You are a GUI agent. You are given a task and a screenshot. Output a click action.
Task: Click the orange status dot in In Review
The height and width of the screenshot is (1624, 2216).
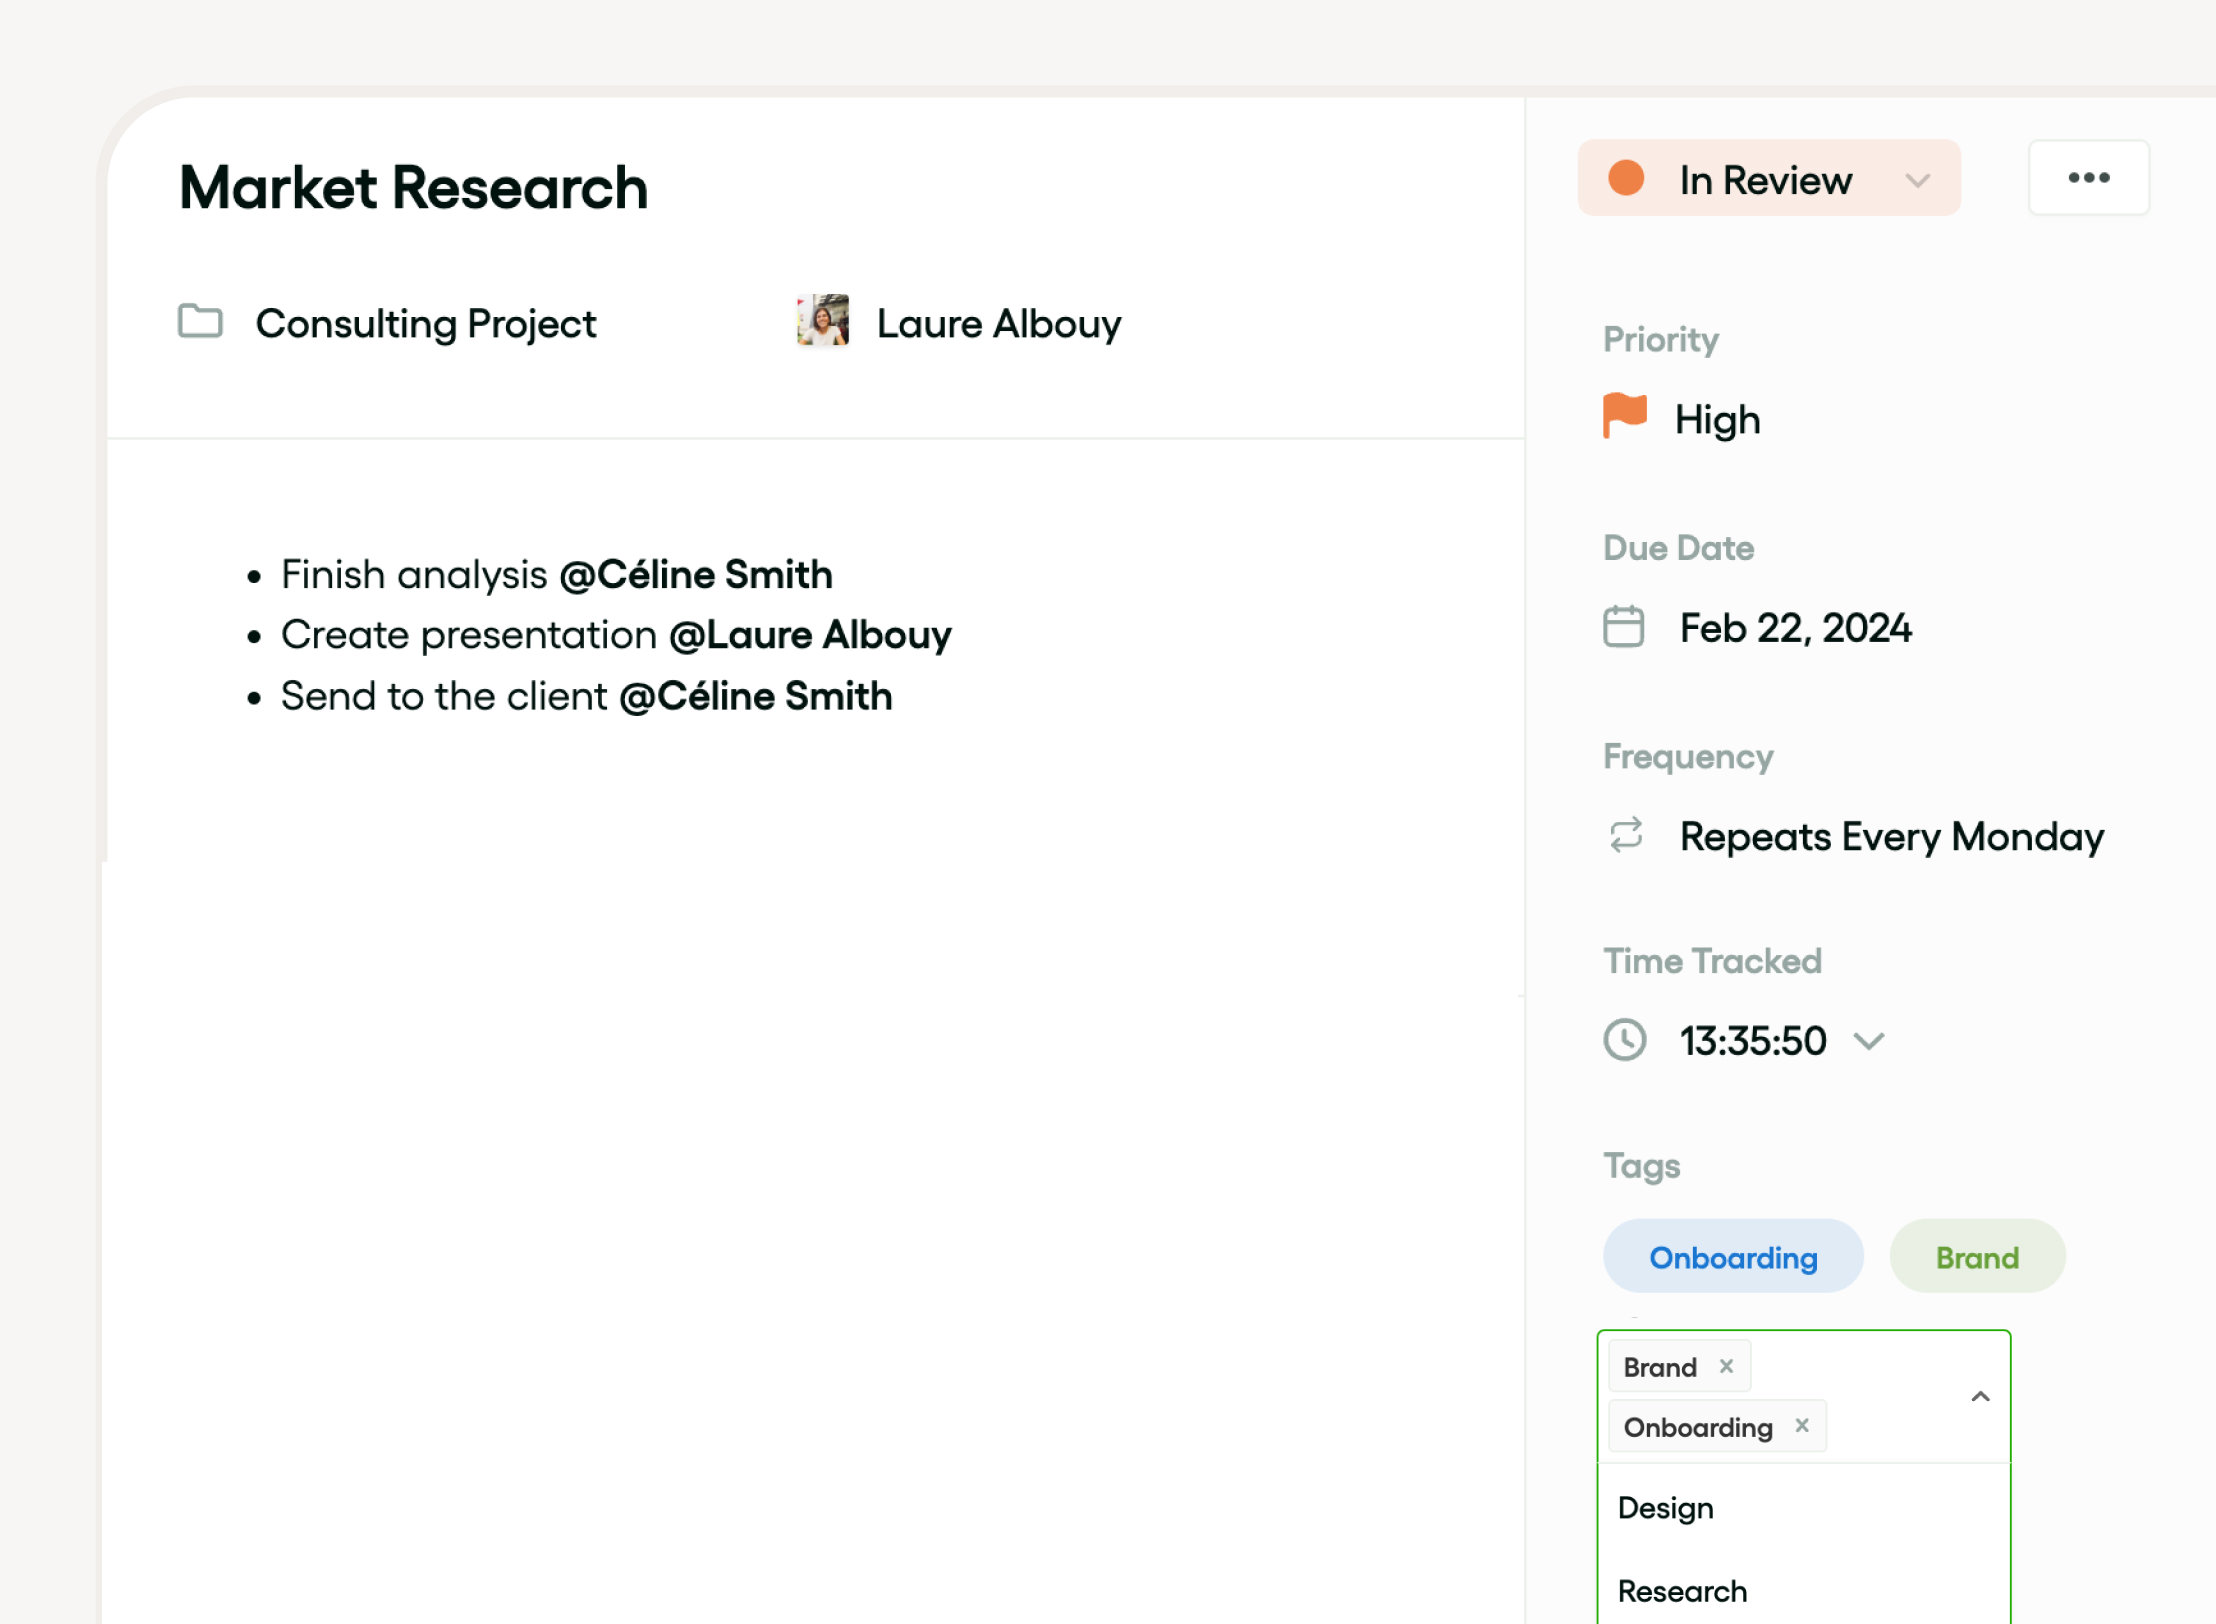pos(1626,179)
